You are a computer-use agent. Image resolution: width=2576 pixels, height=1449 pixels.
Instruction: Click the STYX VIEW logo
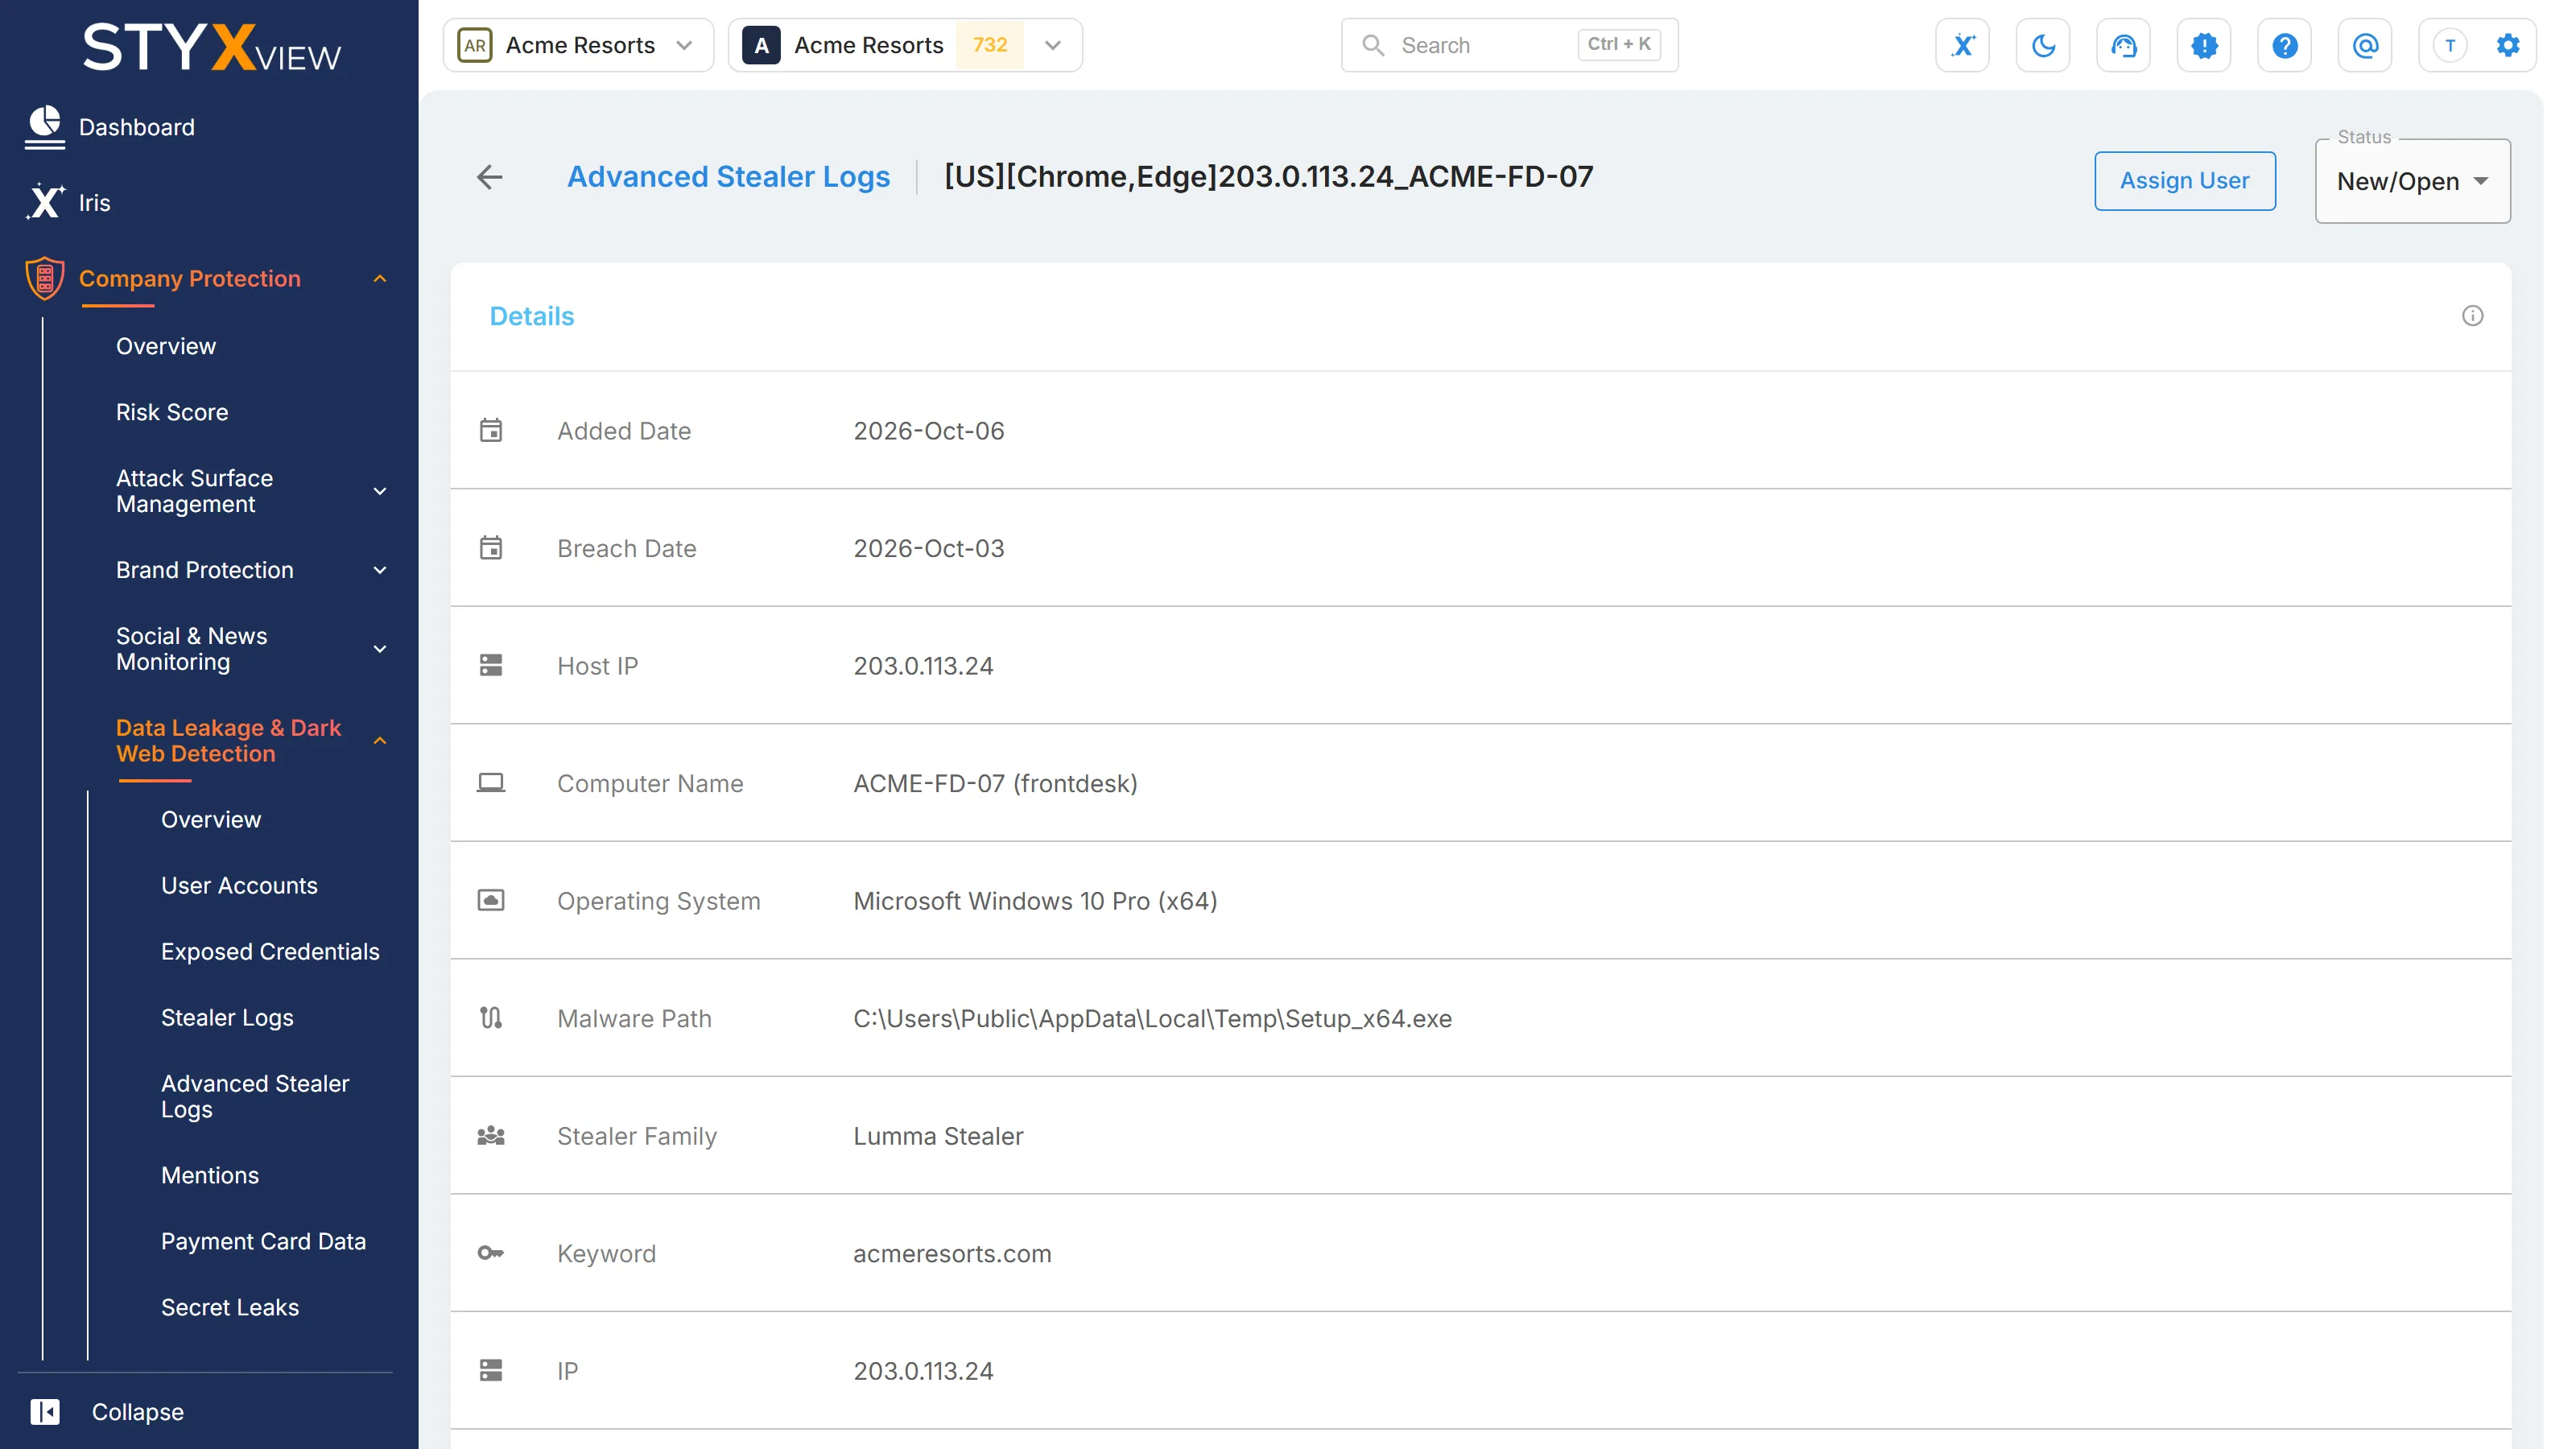pos(211,47)
